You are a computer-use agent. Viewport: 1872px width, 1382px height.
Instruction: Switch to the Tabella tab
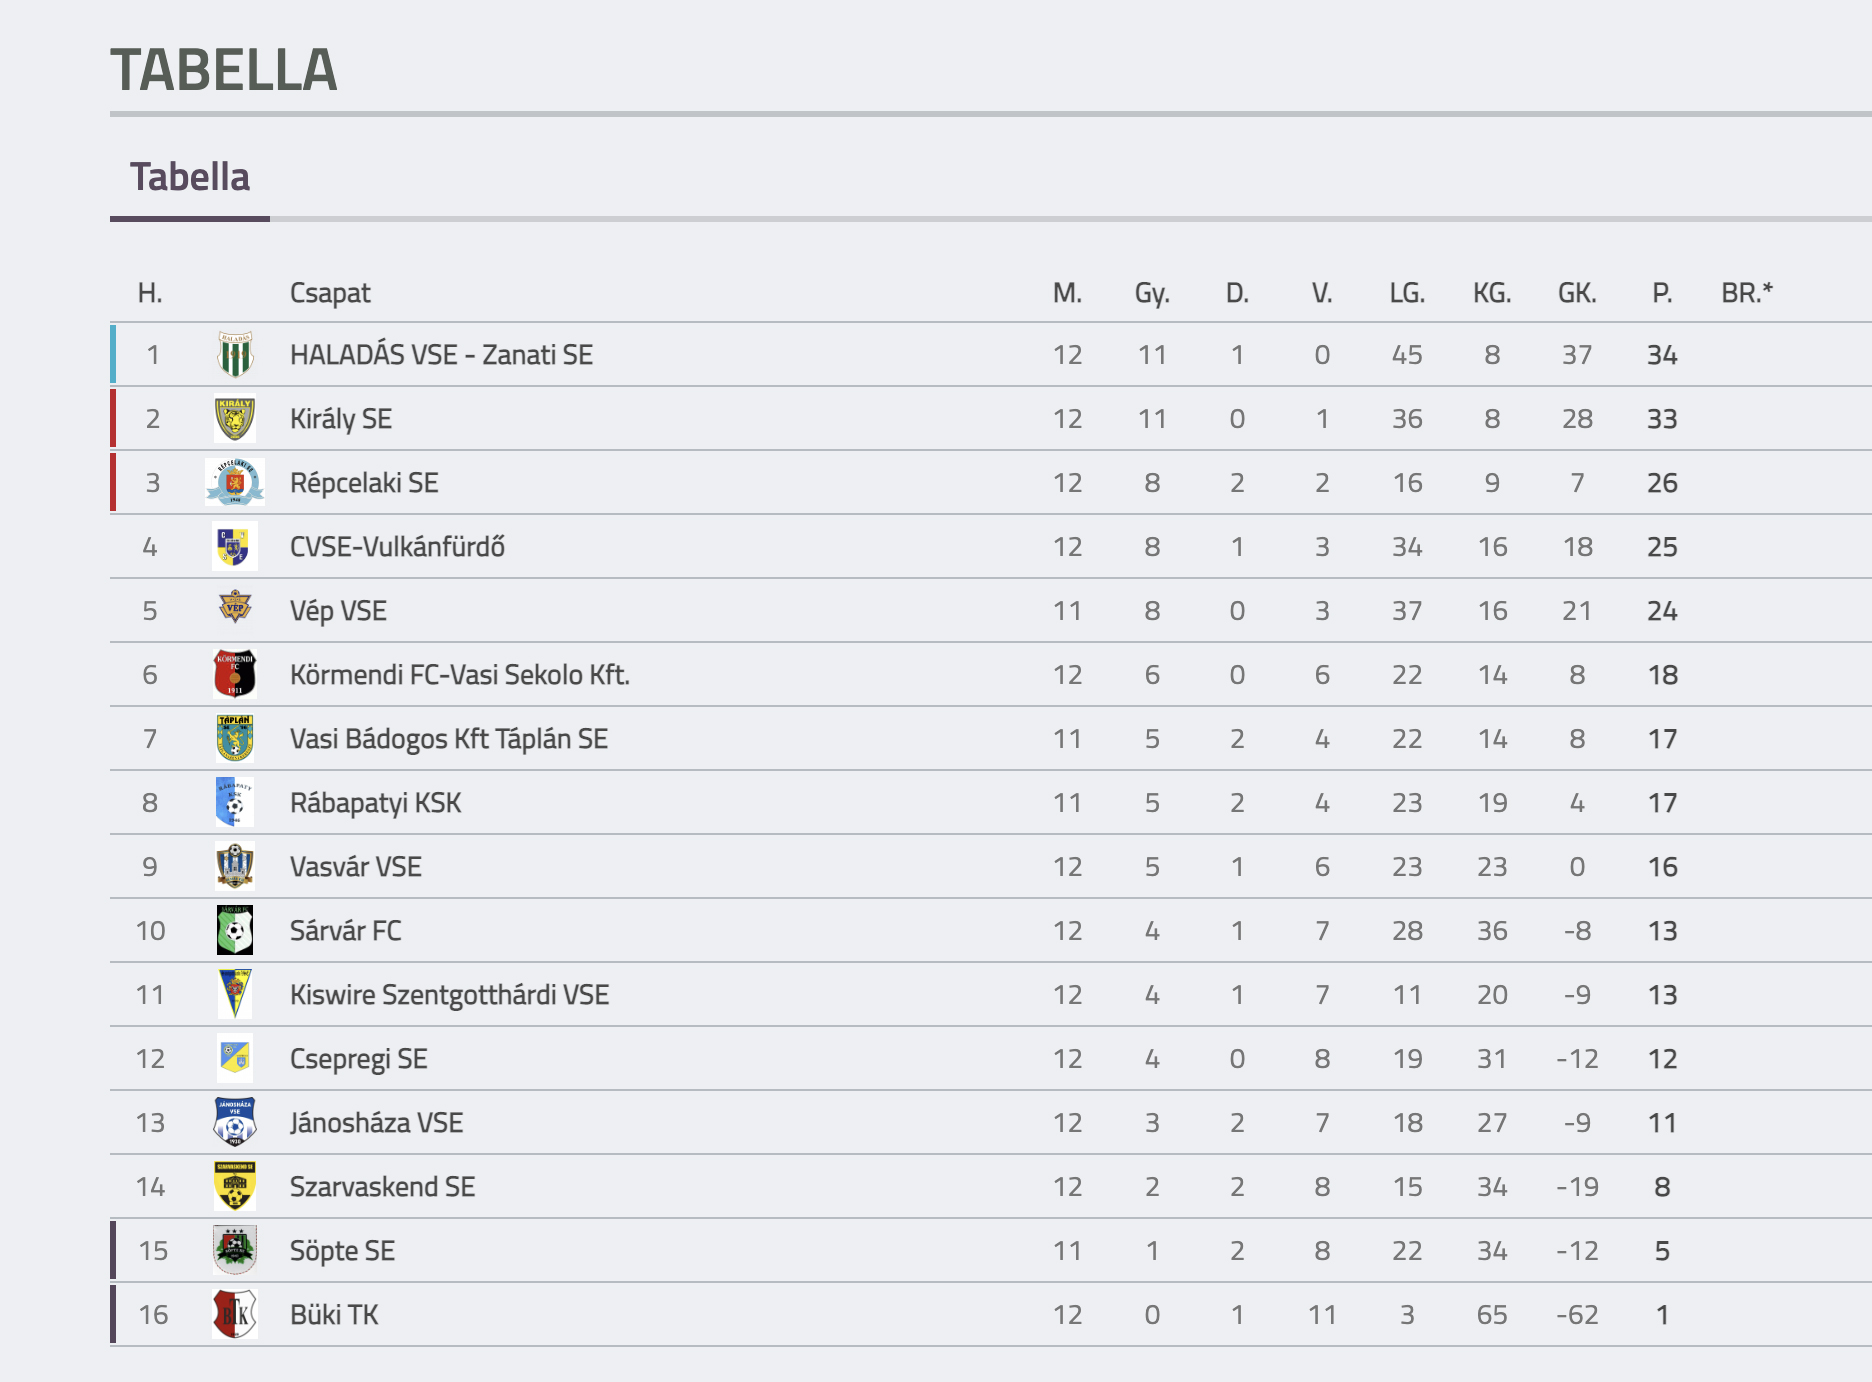click(190, 177)
